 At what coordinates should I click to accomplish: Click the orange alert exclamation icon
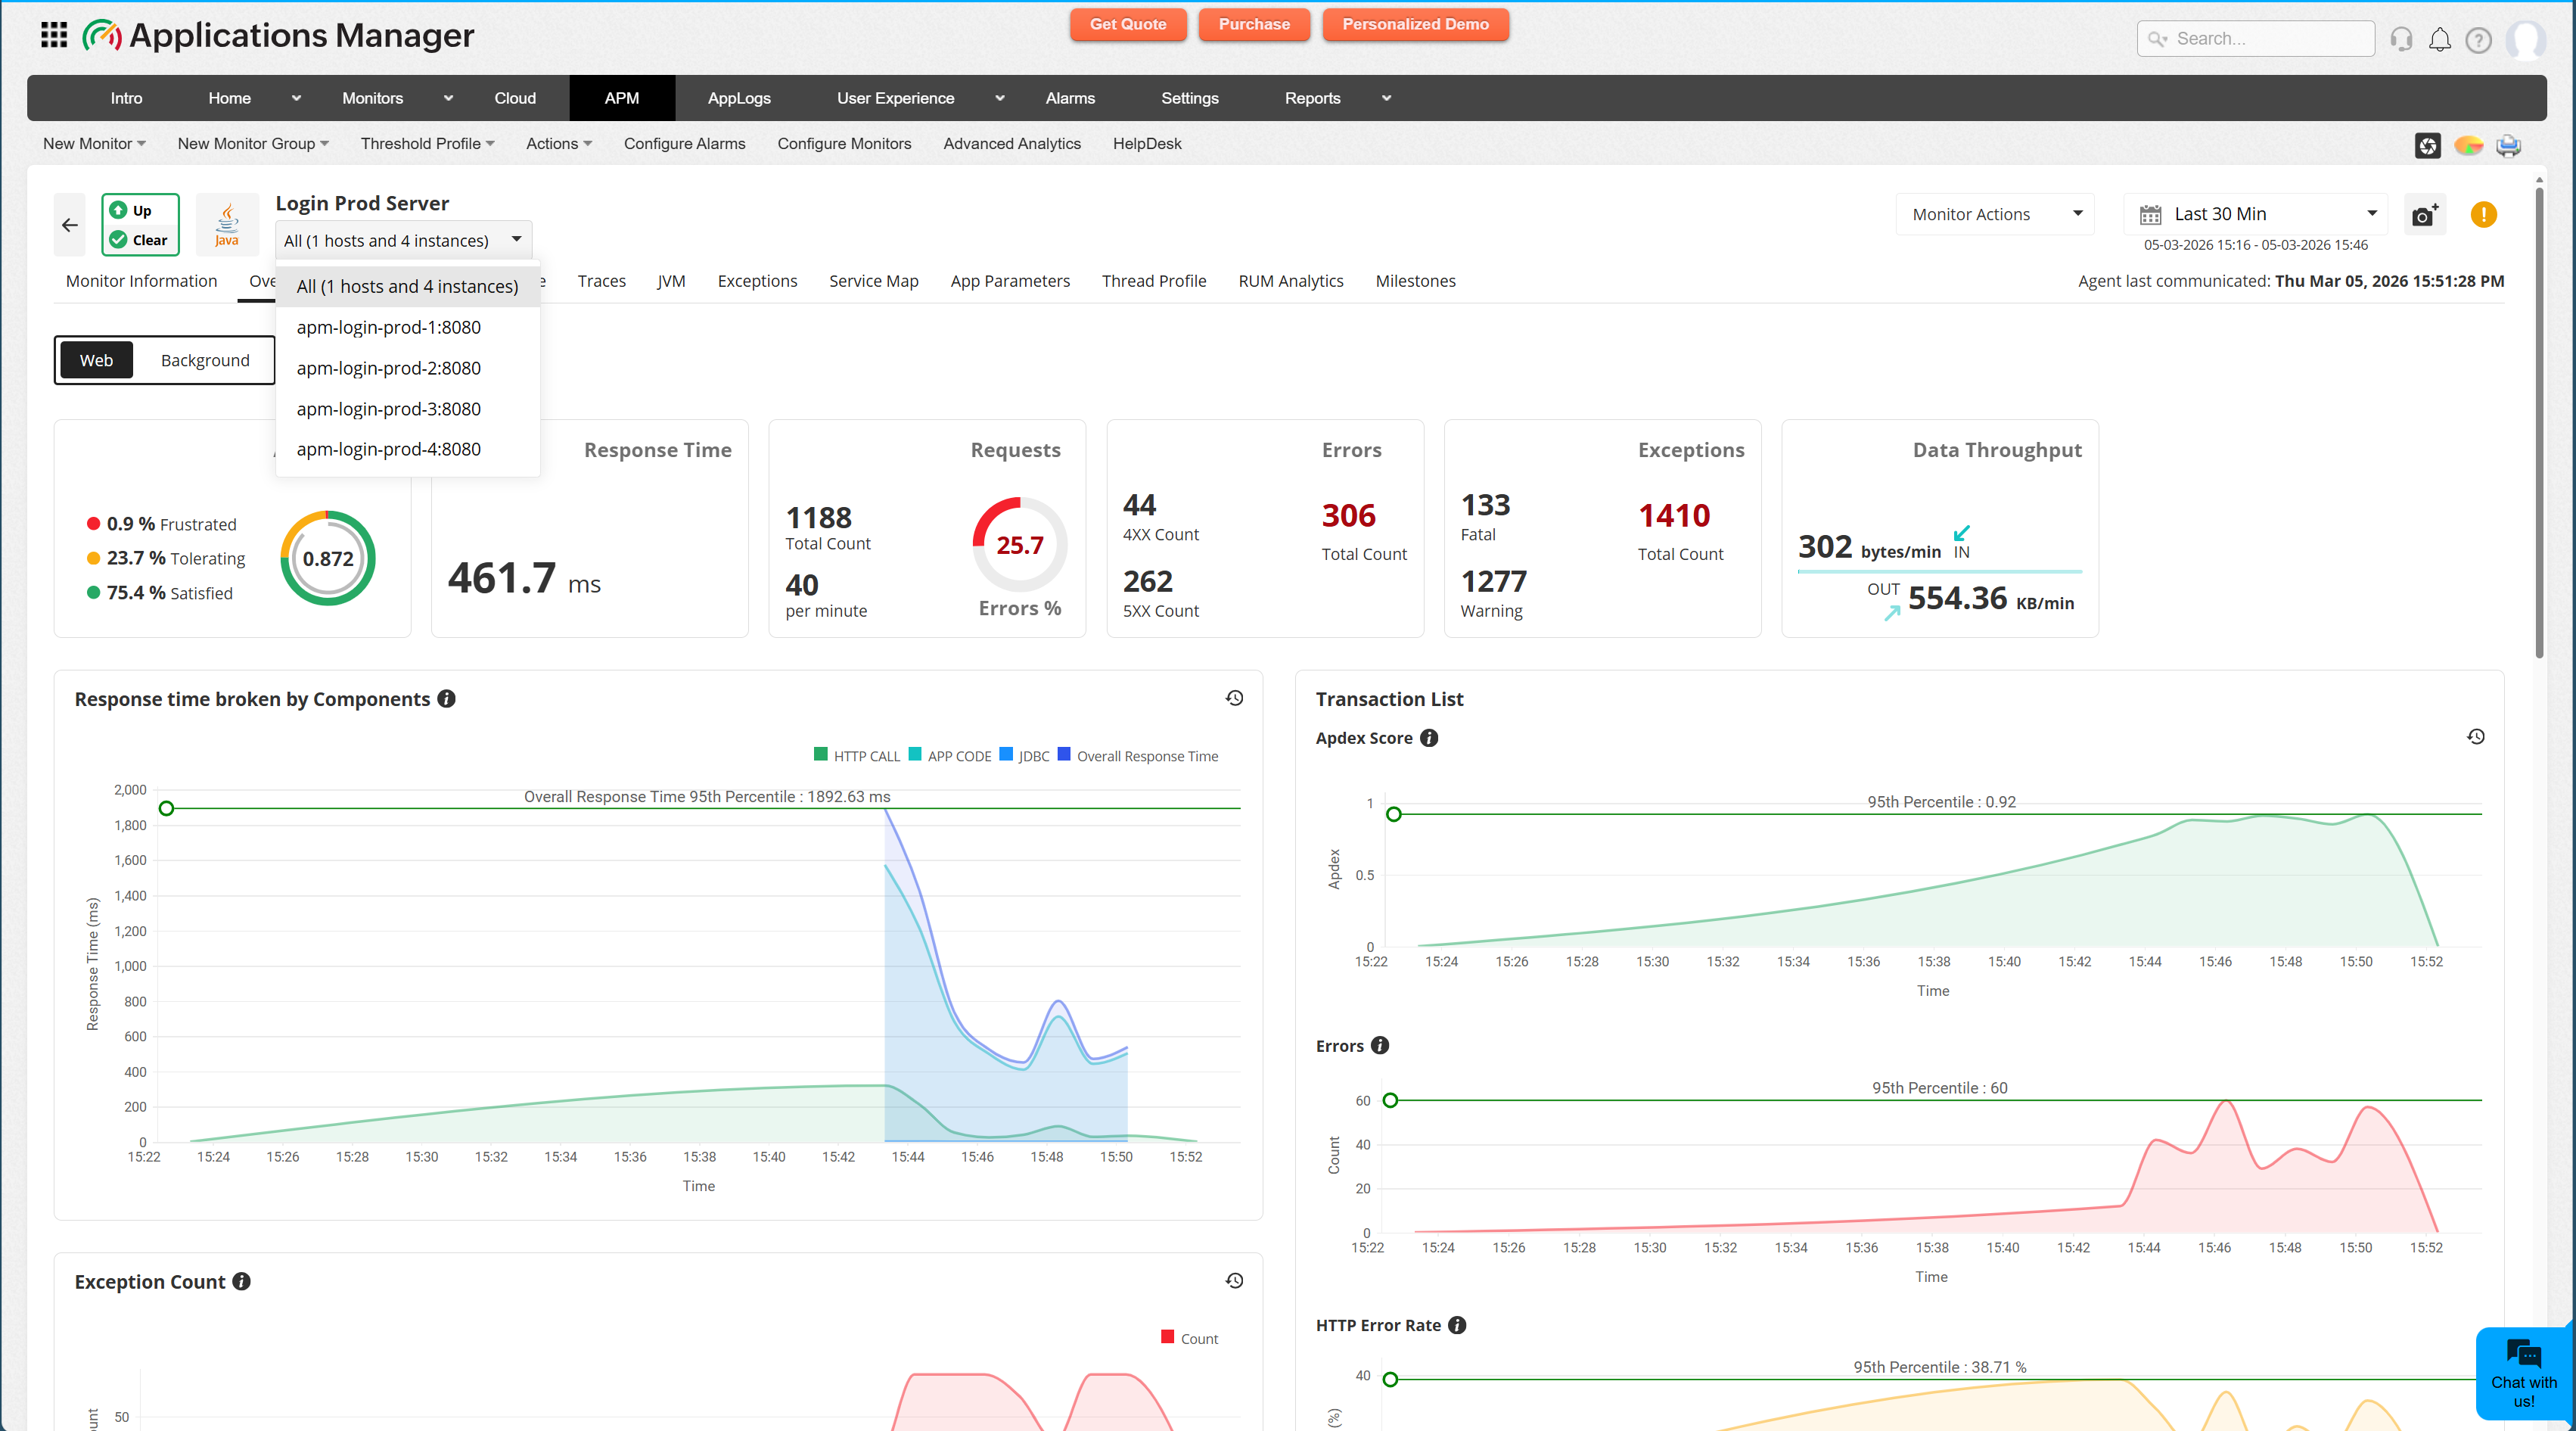(x=2483, y=214)
